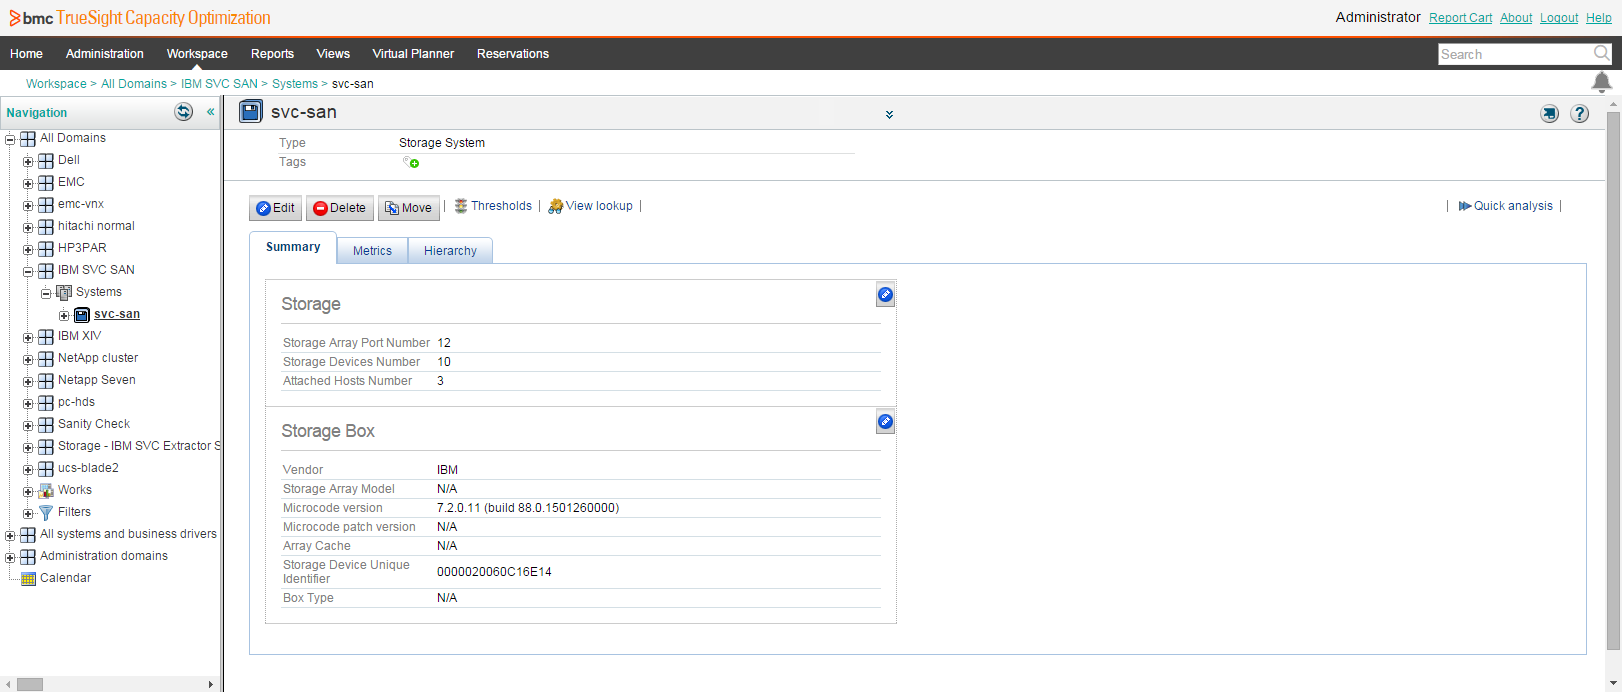This screenshot has width=1622, height=692.
Task: Edit the Storage section with pencil icon
Action: [x=885, y=295]
